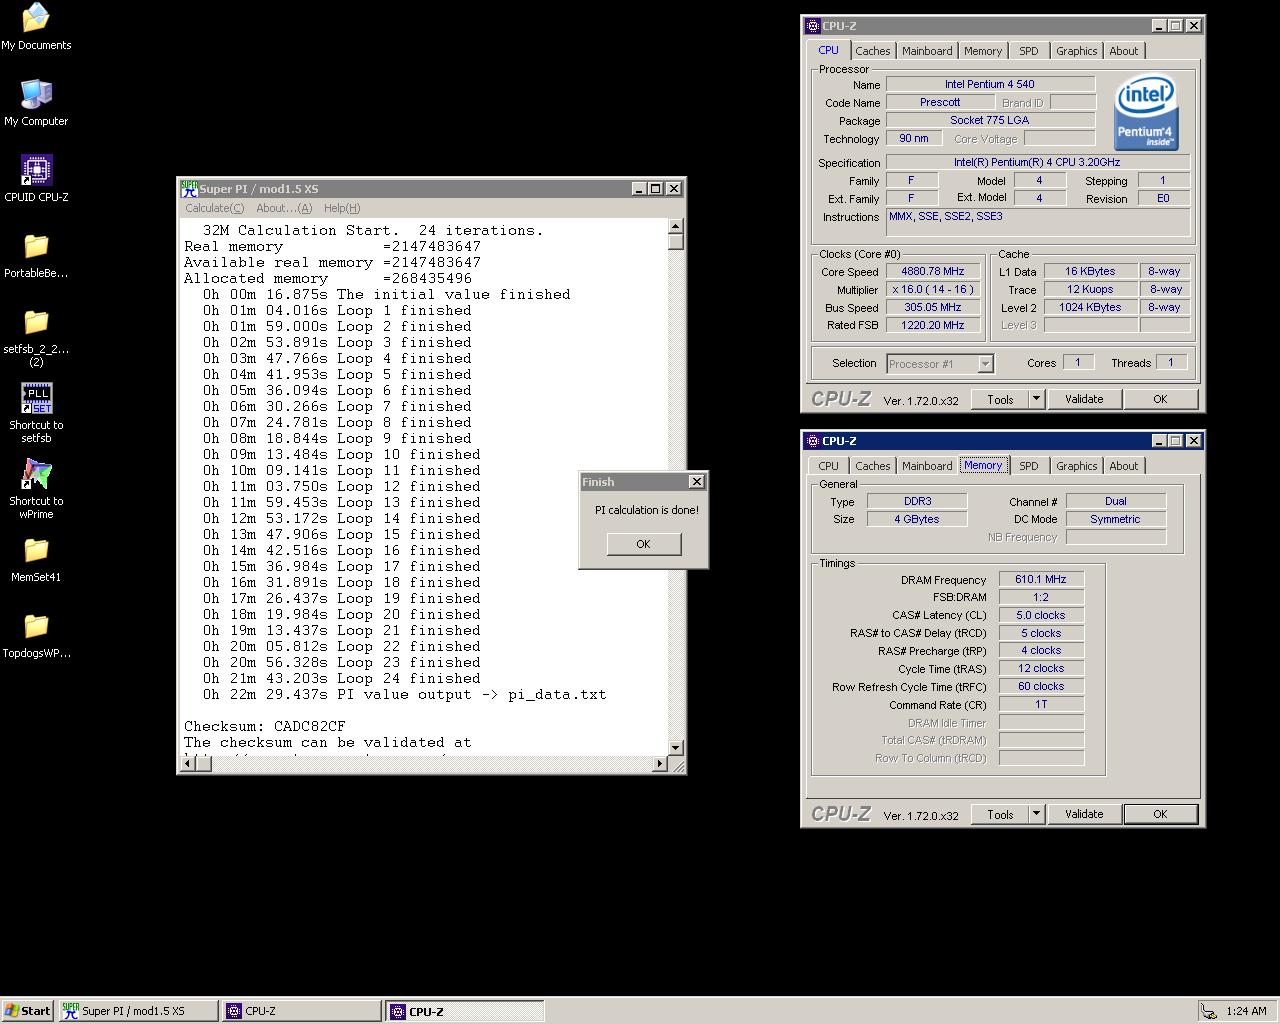Launch the Shortcut to setfsb icon
Screen dimensions: 1280x1024
click(x=36, y=413)
